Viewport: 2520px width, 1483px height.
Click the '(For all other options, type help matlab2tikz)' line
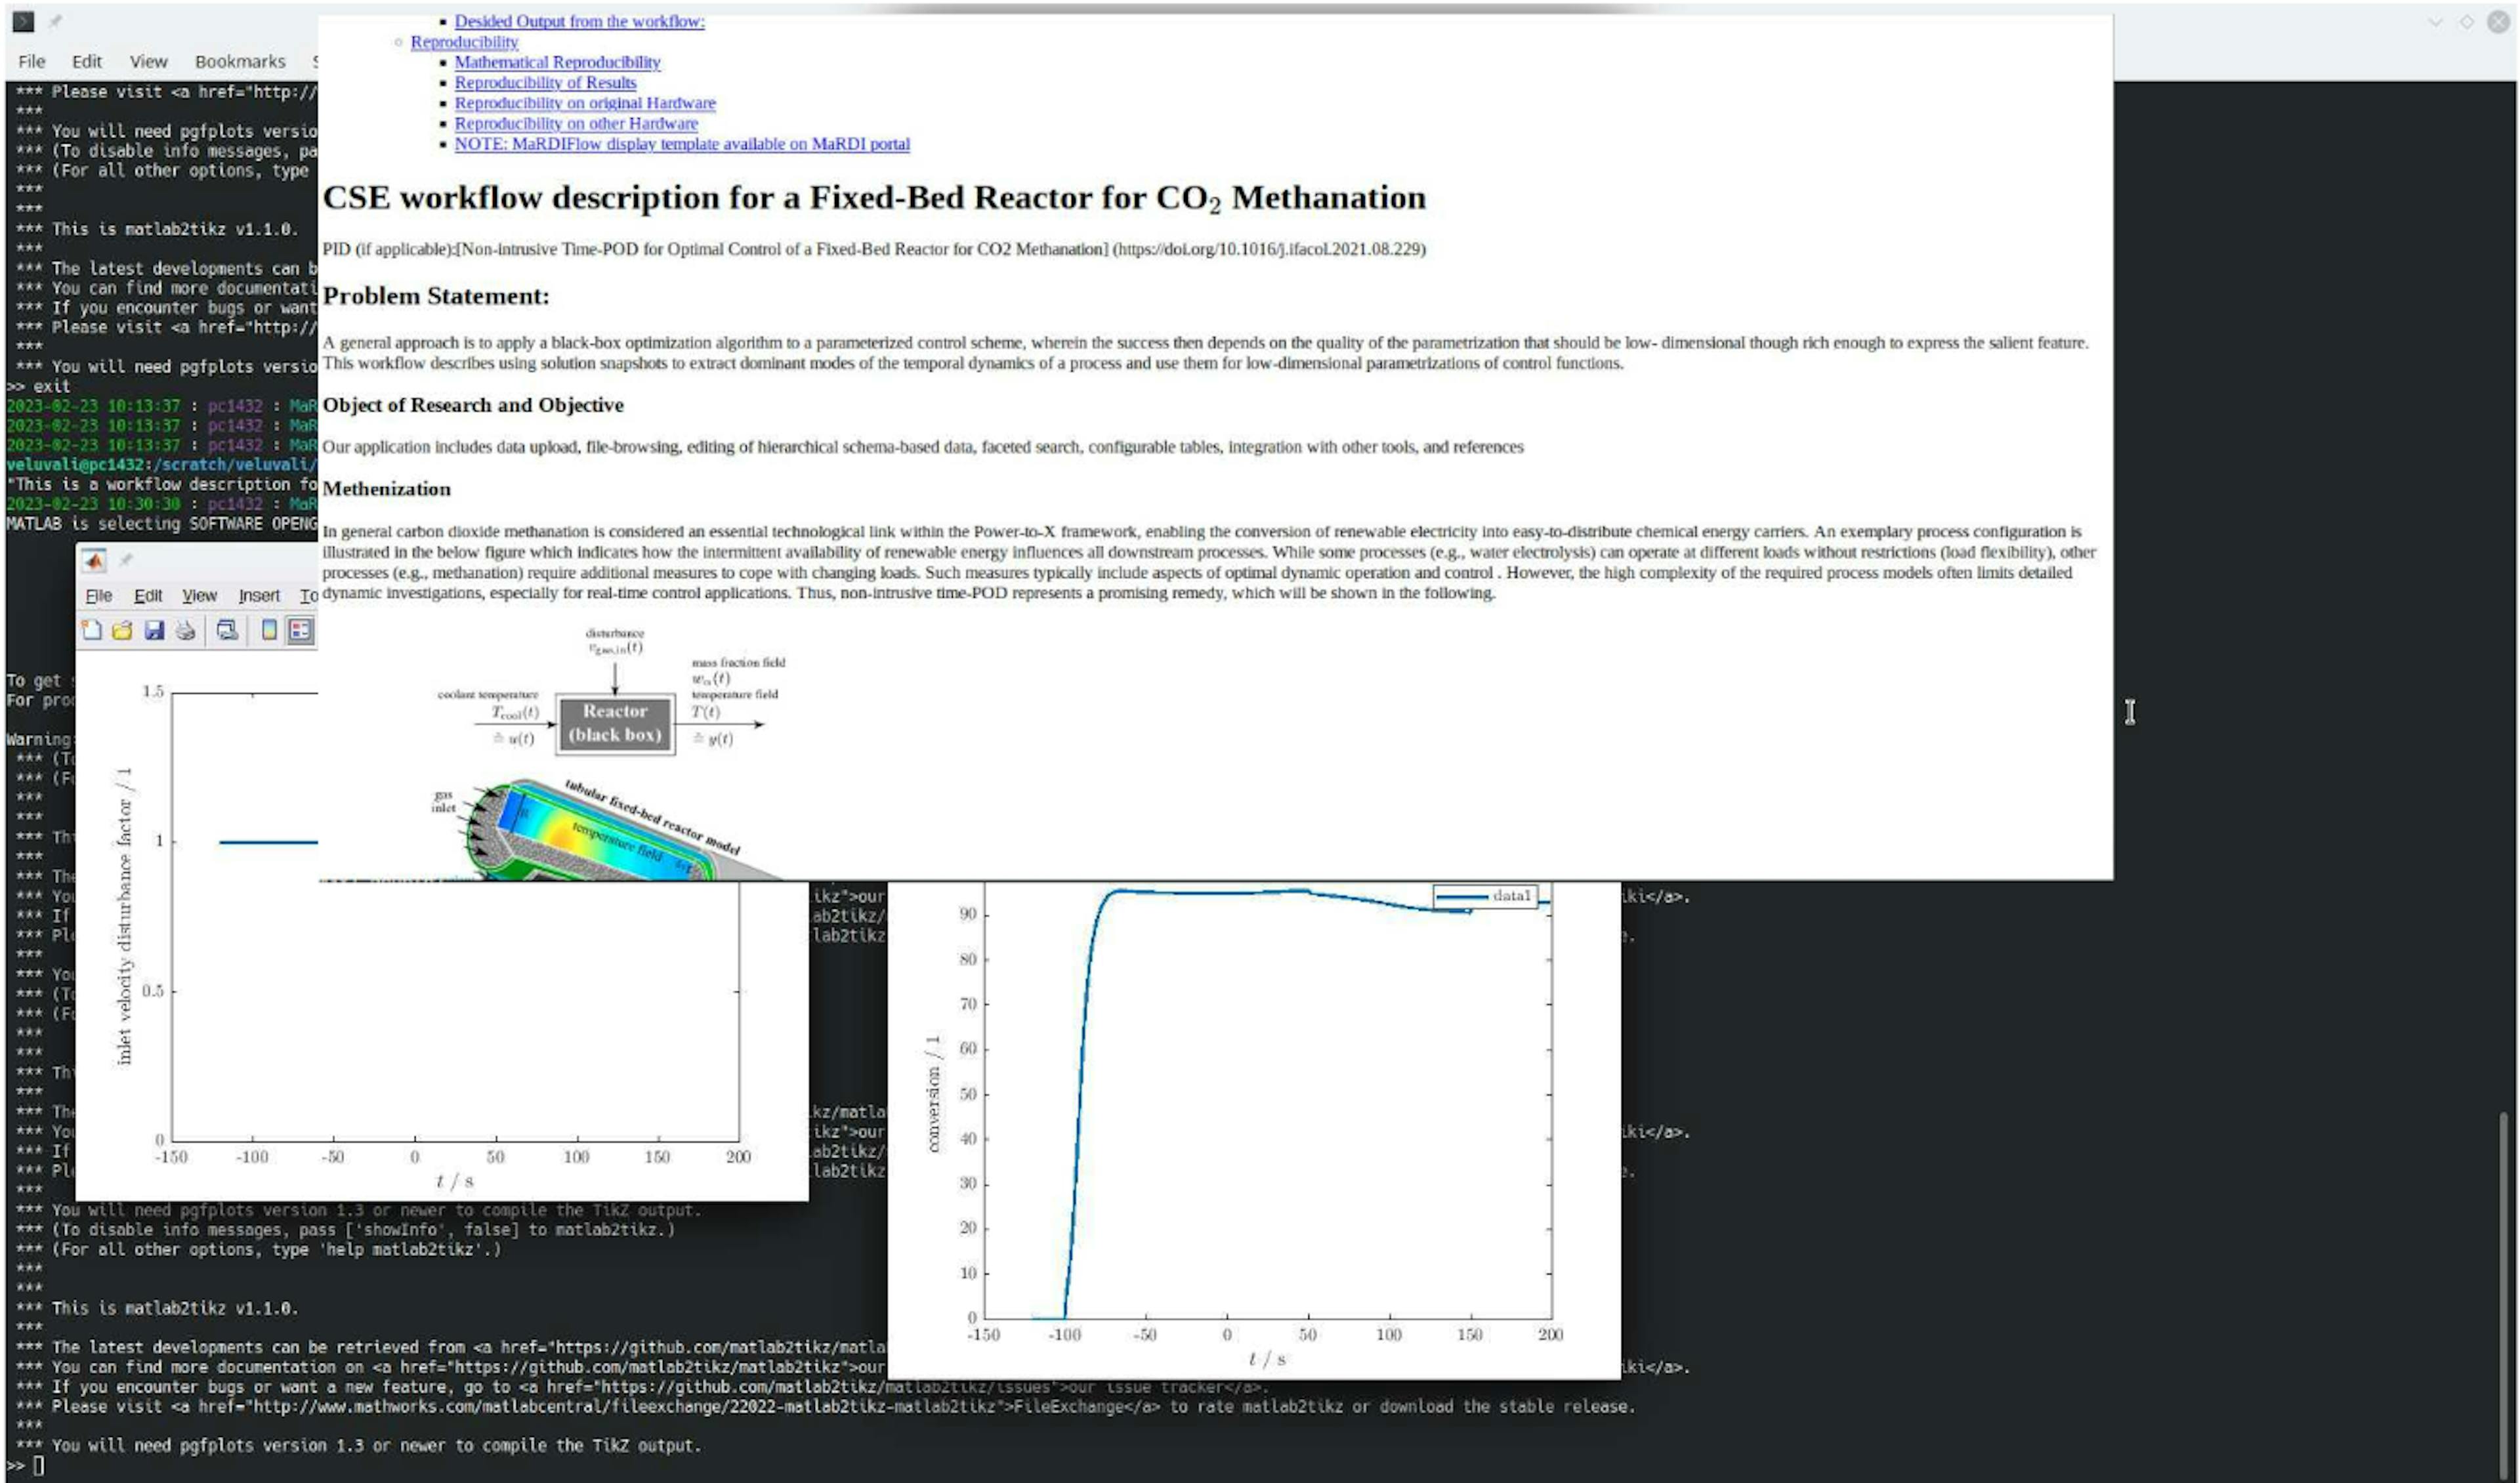276,1249
